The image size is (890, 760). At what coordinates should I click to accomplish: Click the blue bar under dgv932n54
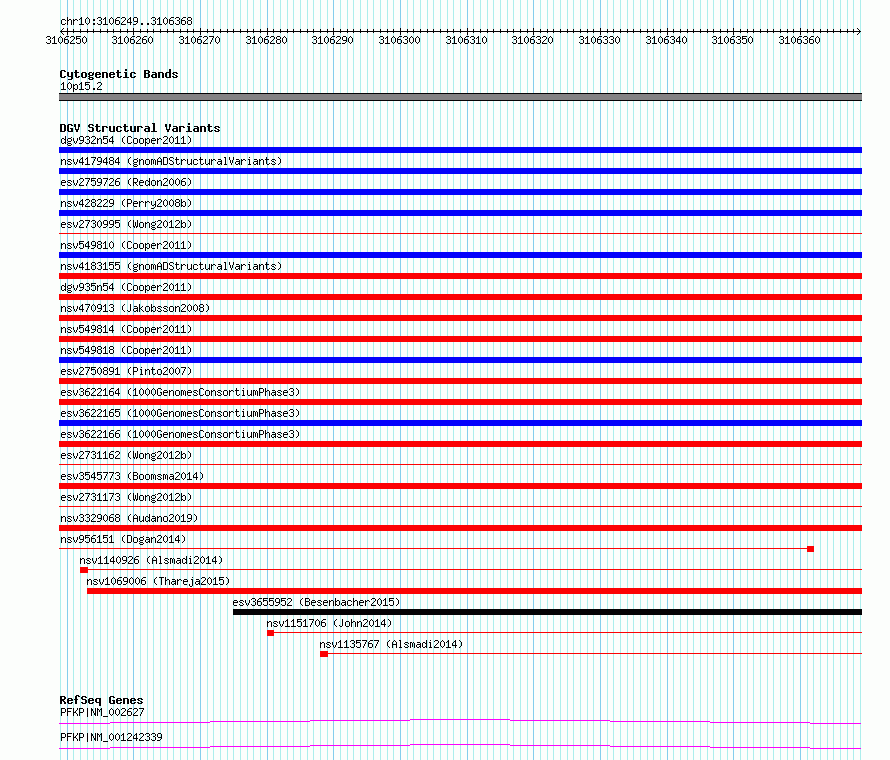click(460, 150)
